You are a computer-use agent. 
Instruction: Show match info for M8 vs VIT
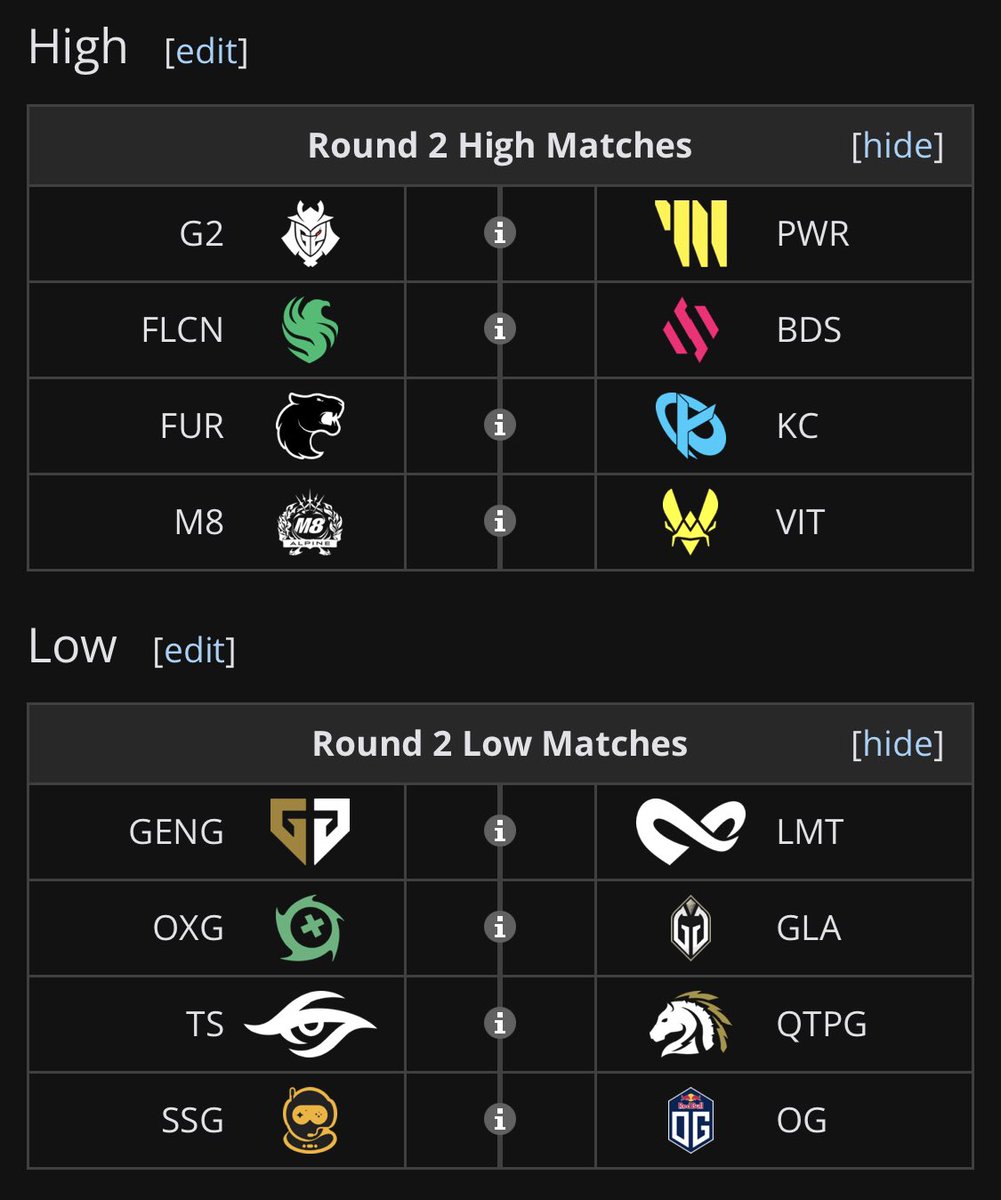pyautogui.click(x=499, y=521)
